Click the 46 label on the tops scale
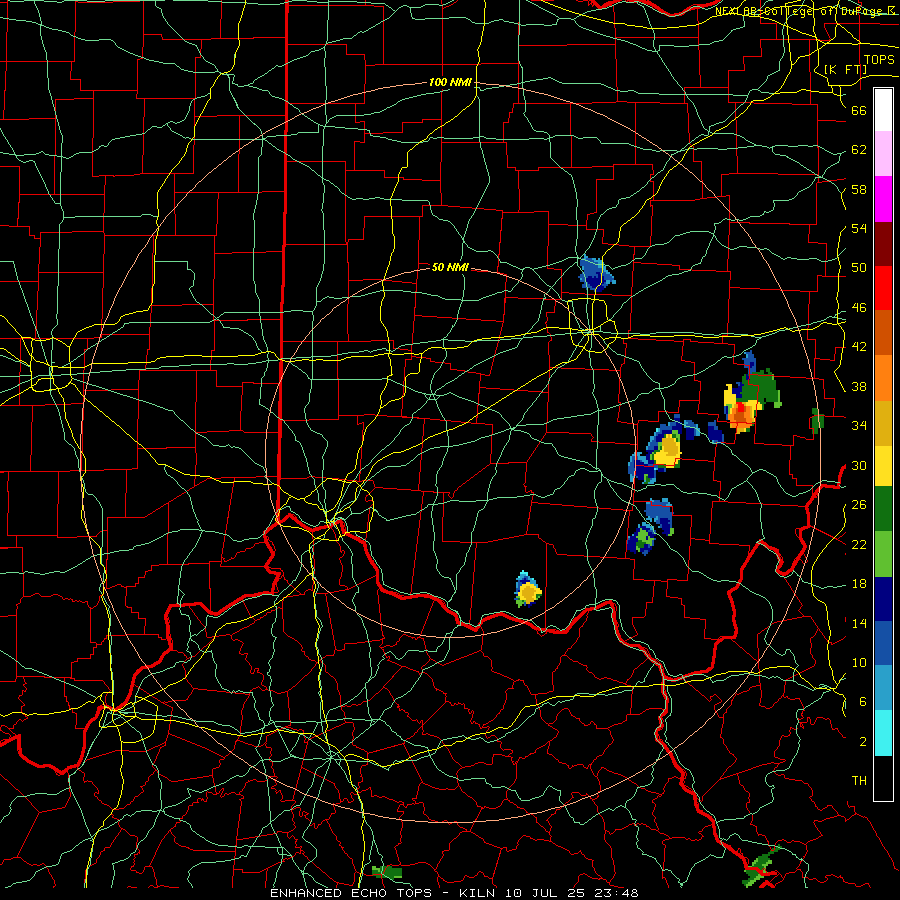This screenshot has height=900, width=900. (x=859, y=308)
